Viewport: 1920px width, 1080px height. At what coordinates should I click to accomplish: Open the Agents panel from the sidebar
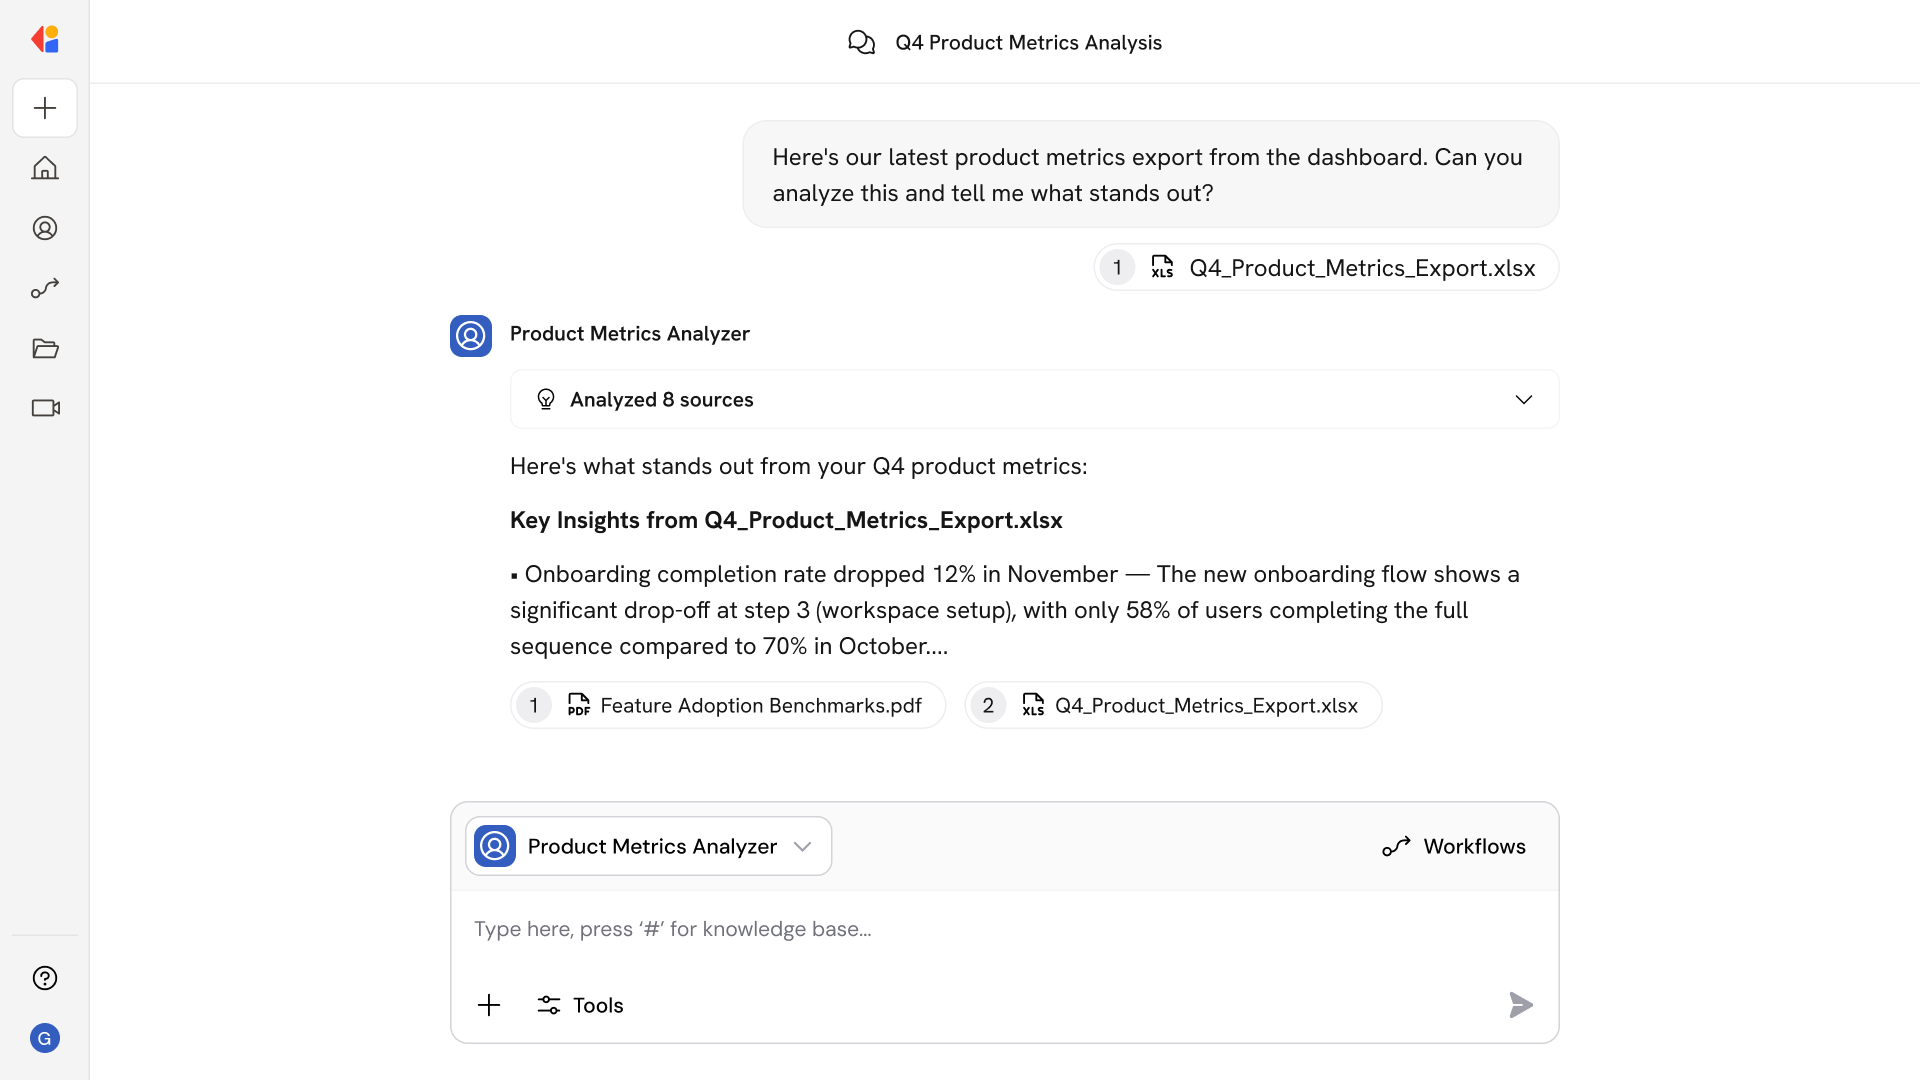44,228
